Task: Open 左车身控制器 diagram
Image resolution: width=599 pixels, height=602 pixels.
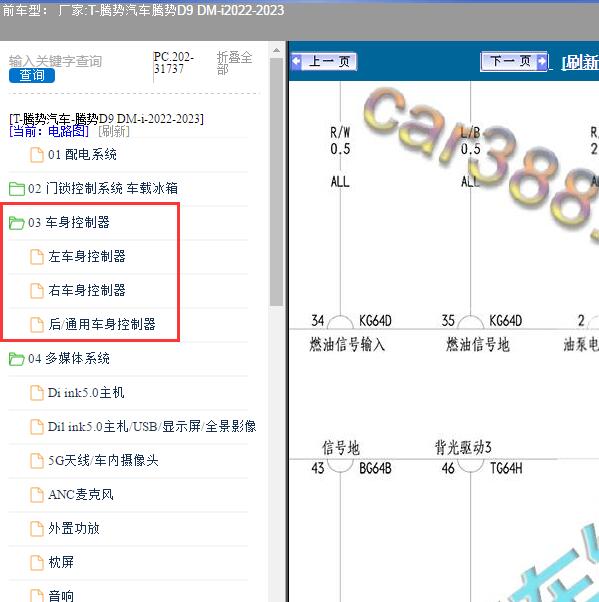Action: click(x=87, y=256)
